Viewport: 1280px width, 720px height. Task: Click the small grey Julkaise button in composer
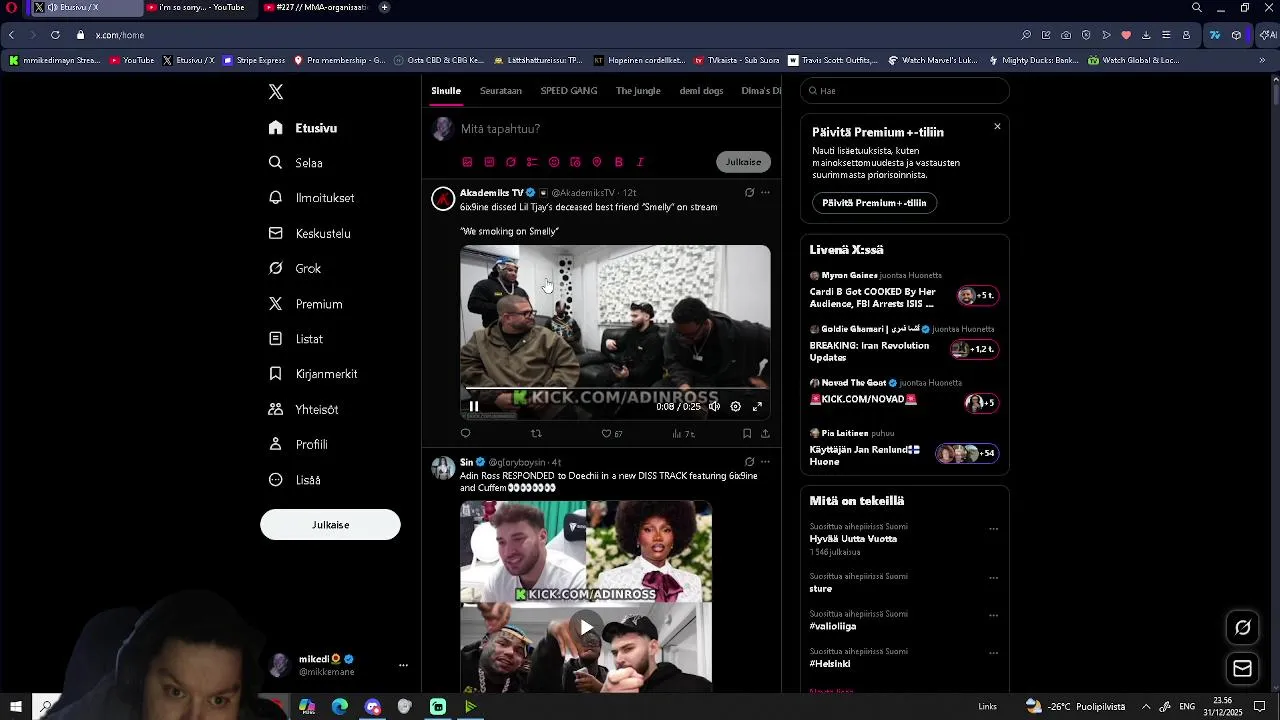(743, 162)
